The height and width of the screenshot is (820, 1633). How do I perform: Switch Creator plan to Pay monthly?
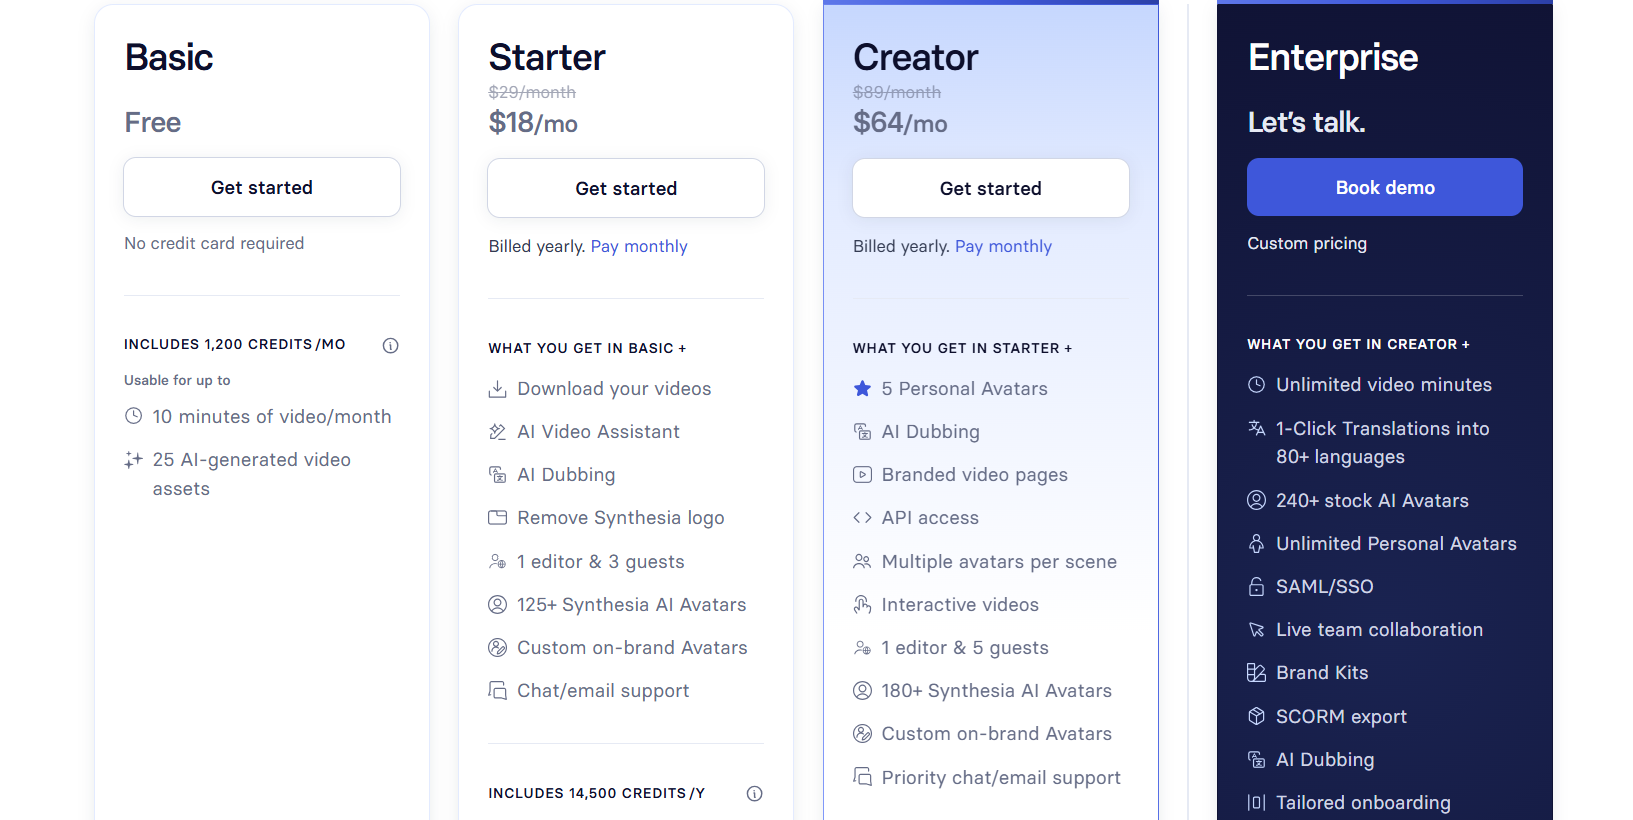coord(1003,246)
